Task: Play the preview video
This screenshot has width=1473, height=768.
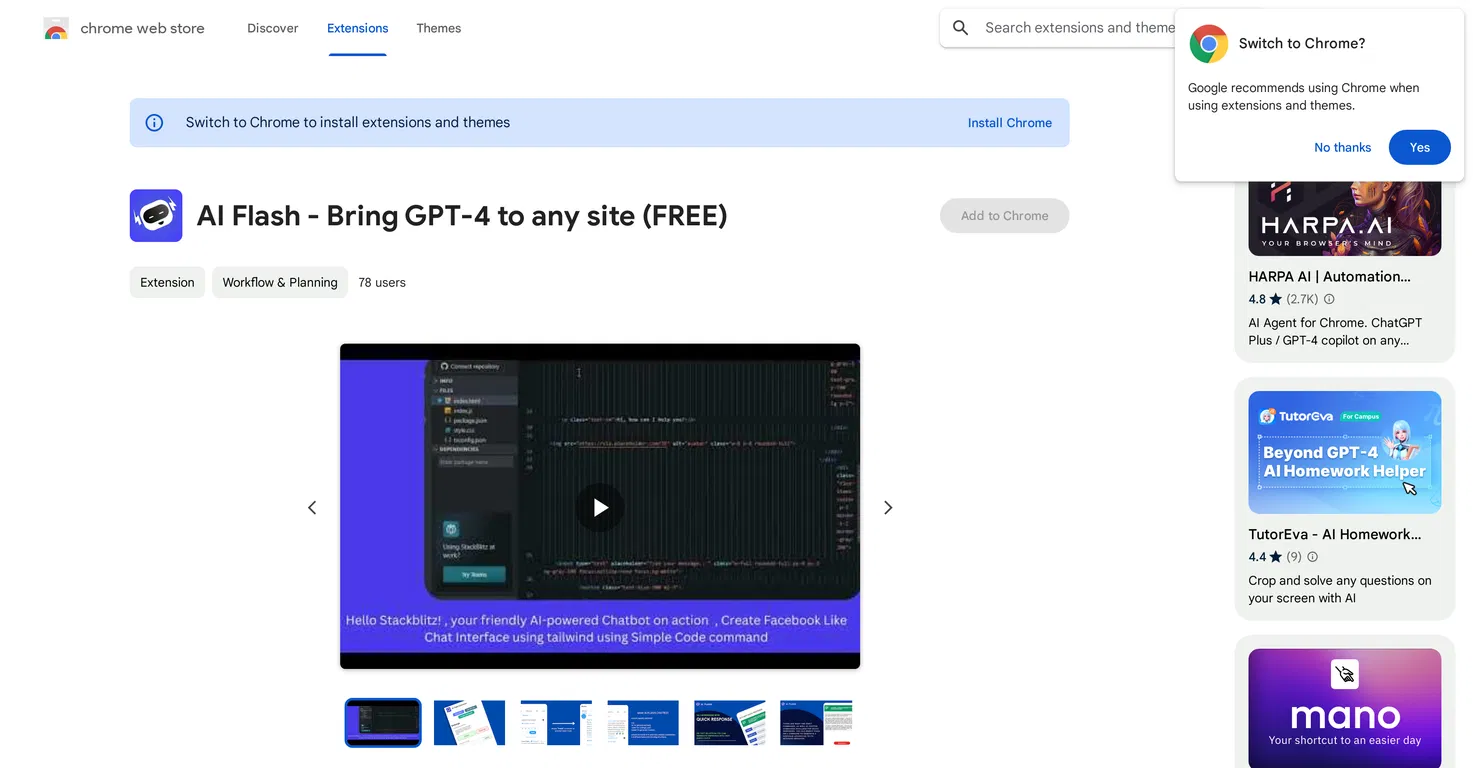Action: pyautogui.click(x=600, y=507)
